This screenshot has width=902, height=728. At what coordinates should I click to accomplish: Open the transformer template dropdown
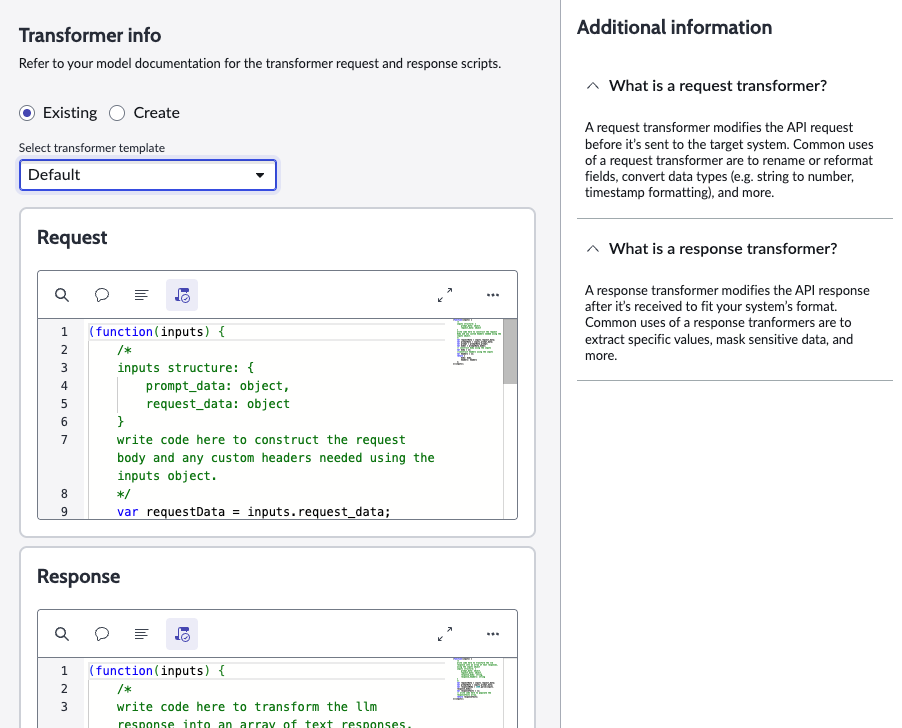pyautogui.click(x=148, y=175)
